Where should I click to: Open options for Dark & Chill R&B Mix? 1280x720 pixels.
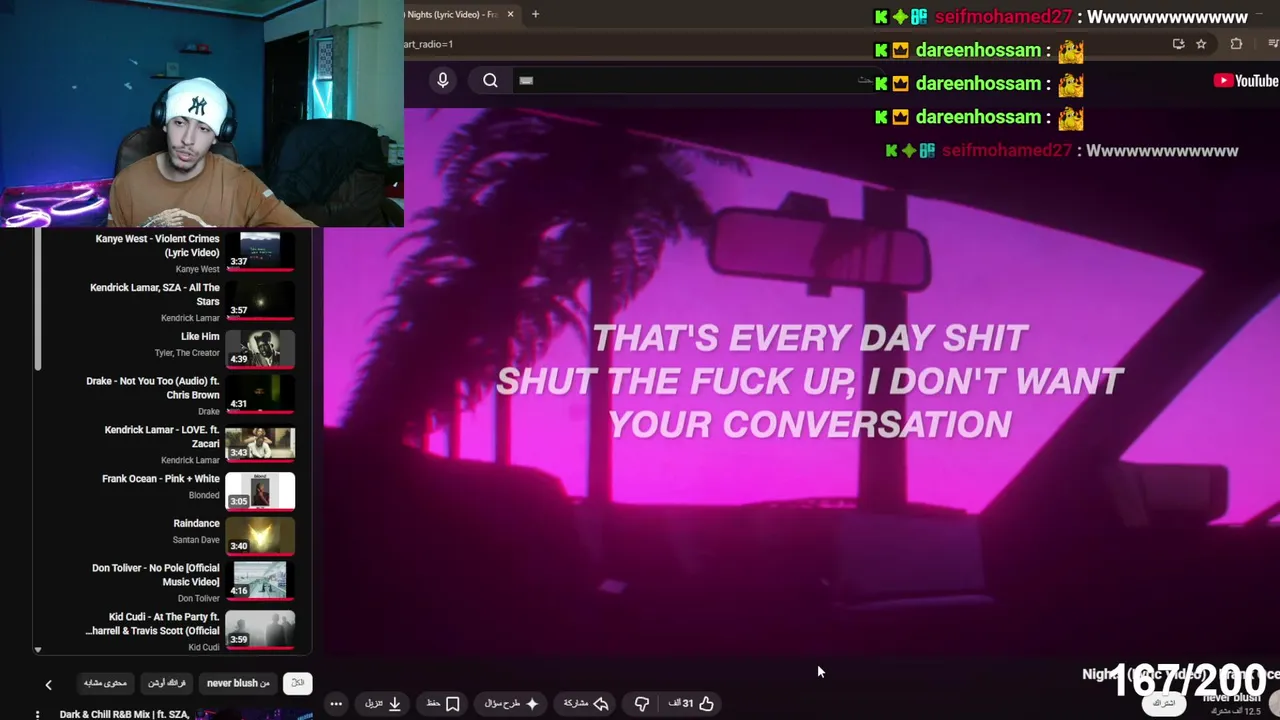(37, 714)
